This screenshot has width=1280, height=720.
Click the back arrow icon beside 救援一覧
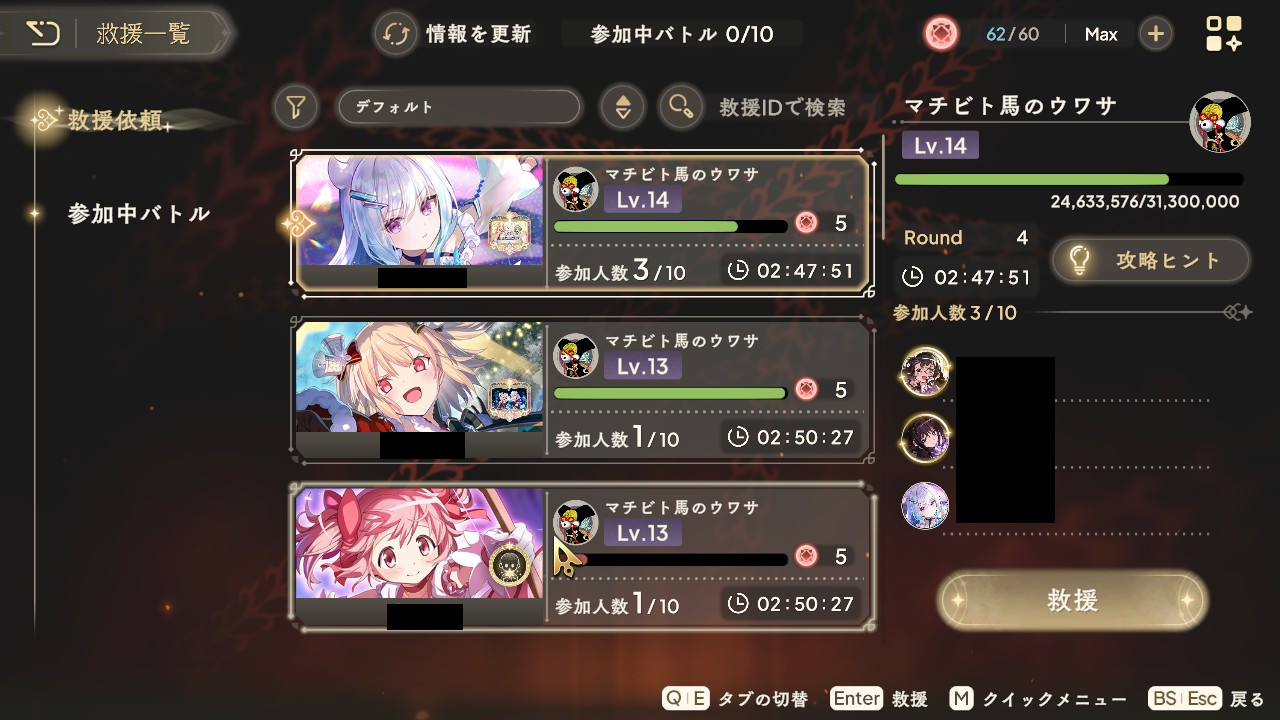tap(42, 35)
